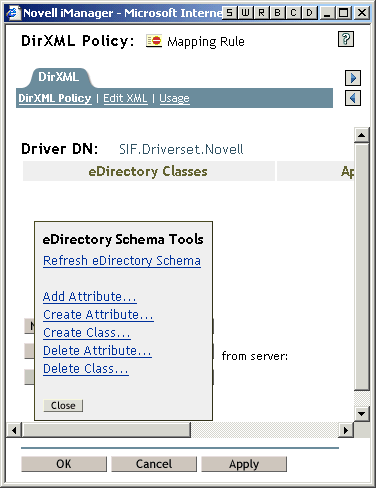Click the Mapping Rule label
376x488 pixels.
tap(206, 42)
